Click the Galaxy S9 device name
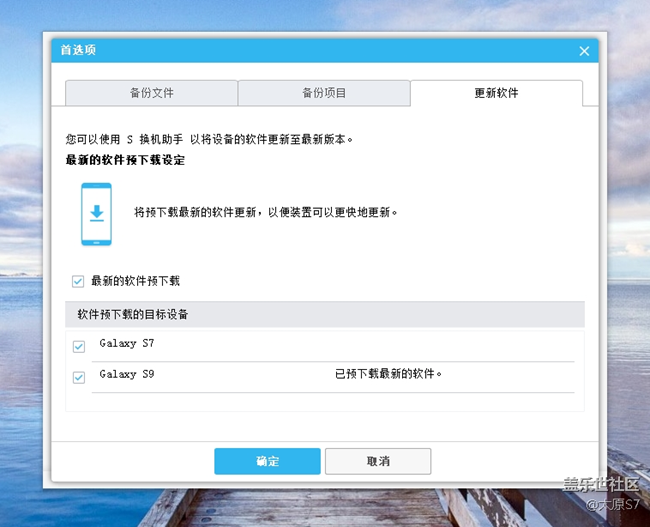 click(127, 374)
